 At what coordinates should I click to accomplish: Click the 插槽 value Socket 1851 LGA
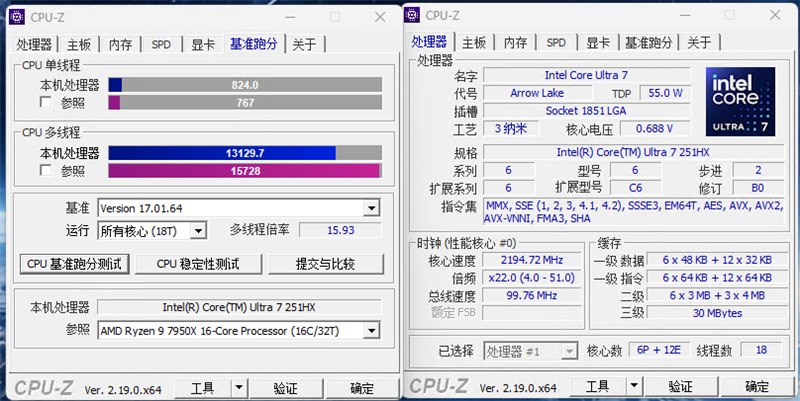(586, 111)
